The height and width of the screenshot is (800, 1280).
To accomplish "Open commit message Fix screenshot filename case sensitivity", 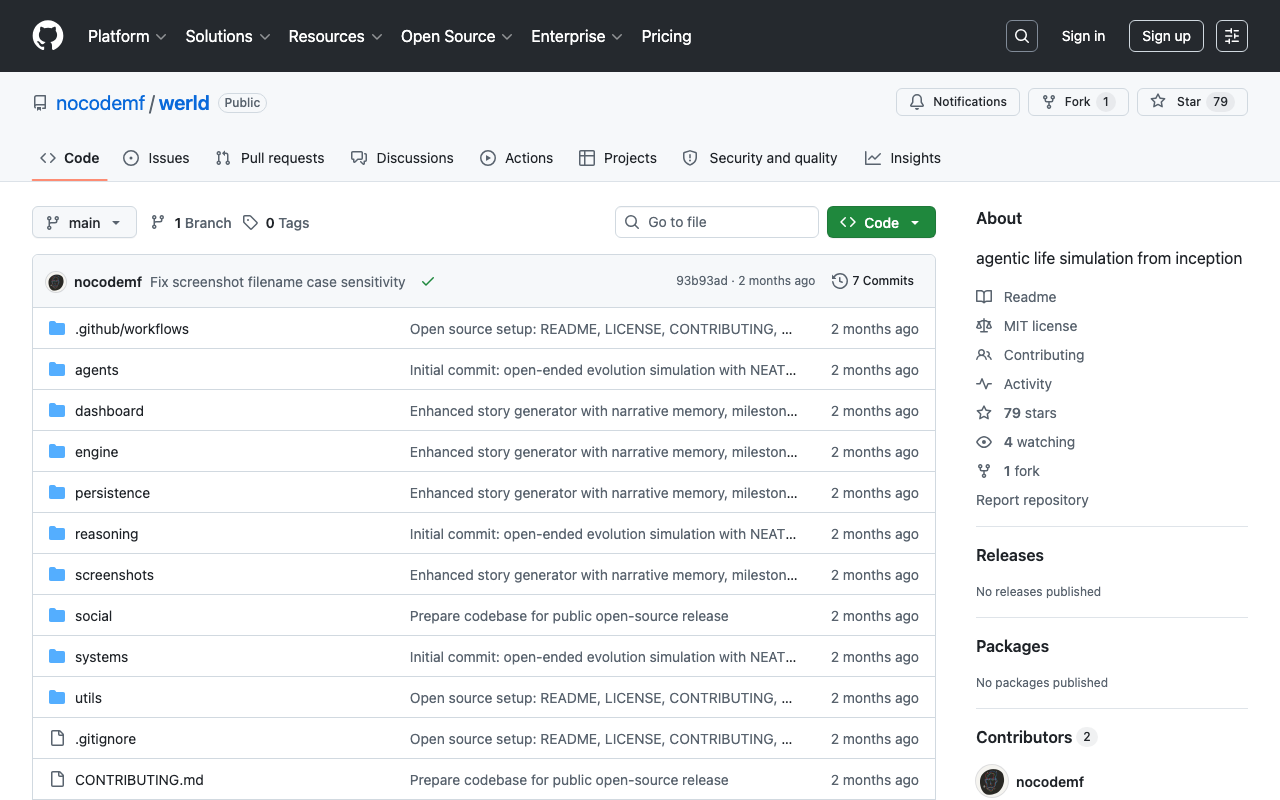I will click(x=278, y=282).
